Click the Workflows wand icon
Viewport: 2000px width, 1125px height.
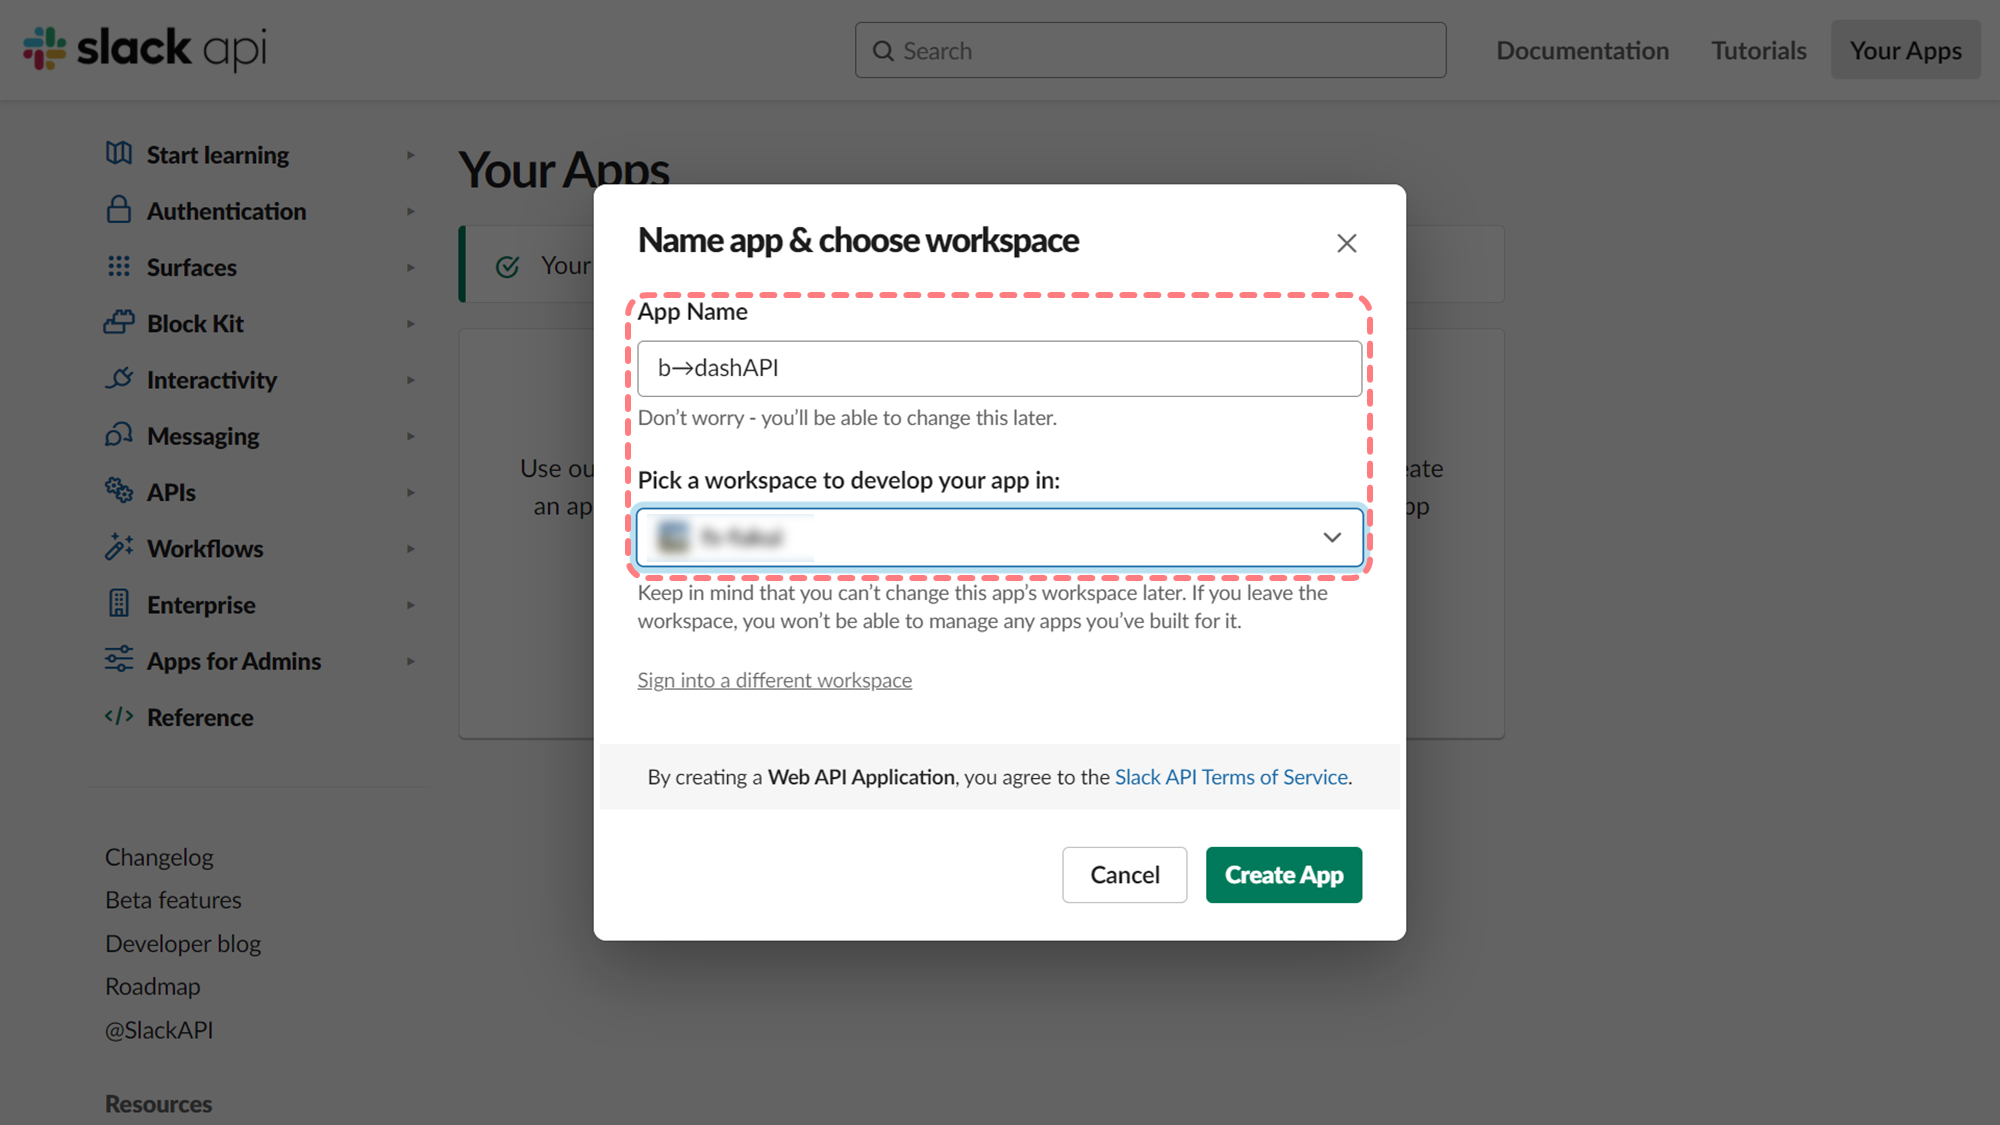(119, 547)
